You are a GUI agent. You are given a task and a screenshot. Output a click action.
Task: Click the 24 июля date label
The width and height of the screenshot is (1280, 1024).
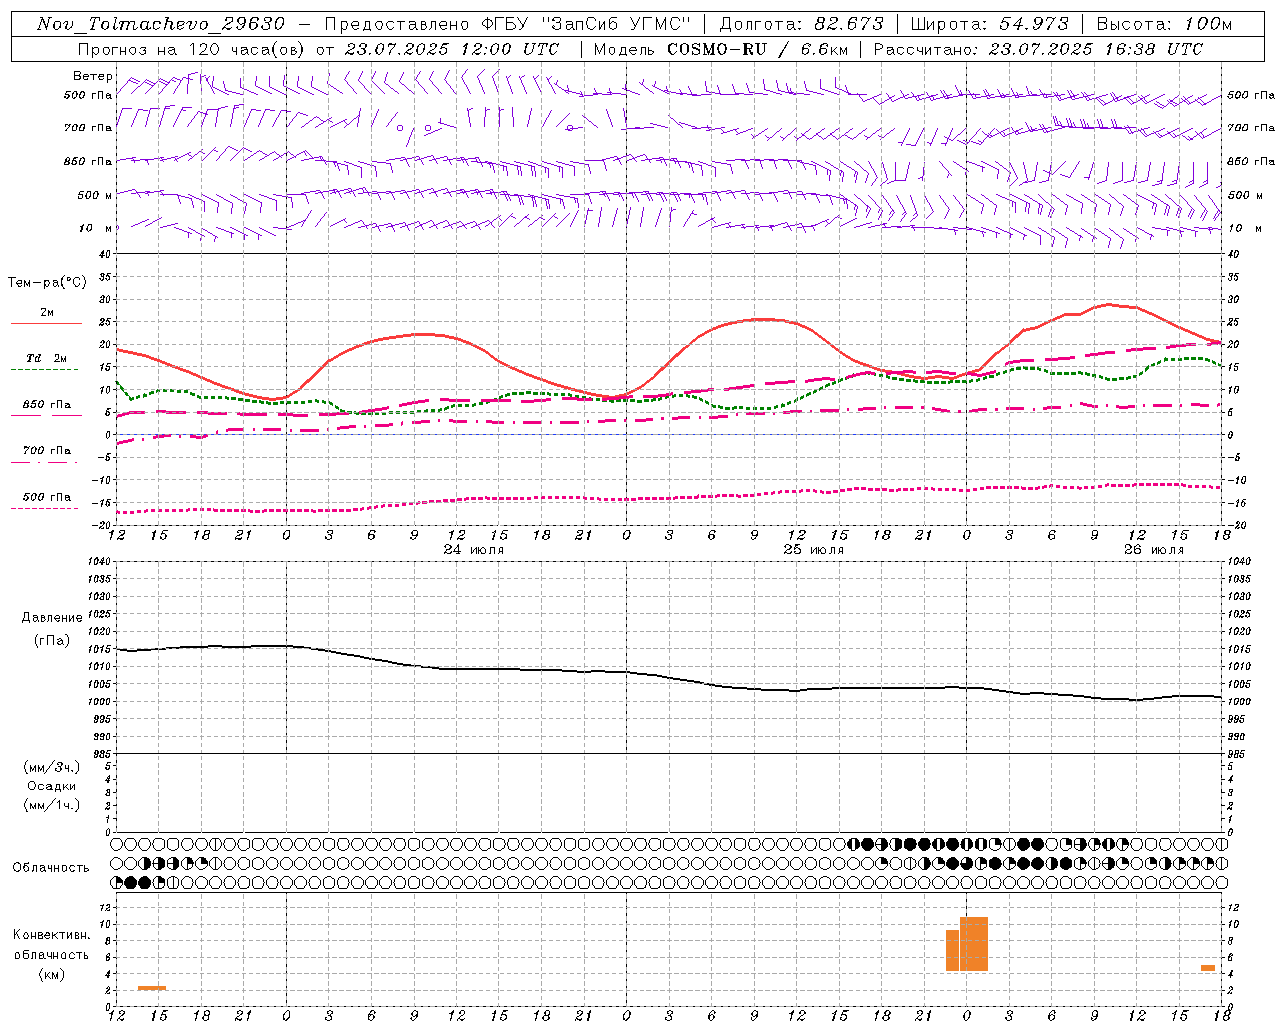pos(474,550)
